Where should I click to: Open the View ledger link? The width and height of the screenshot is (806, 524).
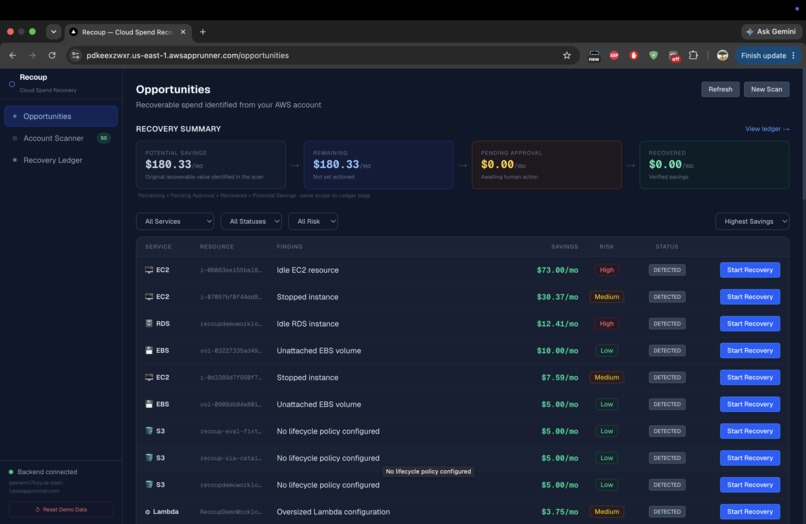point(767,129)
